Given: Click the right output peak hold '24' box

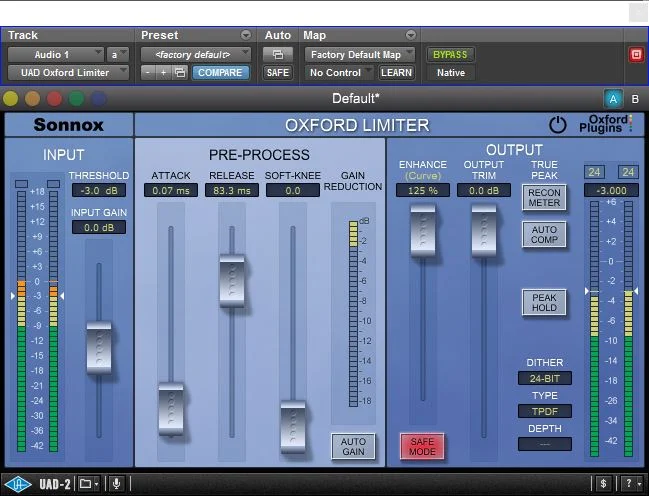Looking at the screenshot, I should click(628, 172).
